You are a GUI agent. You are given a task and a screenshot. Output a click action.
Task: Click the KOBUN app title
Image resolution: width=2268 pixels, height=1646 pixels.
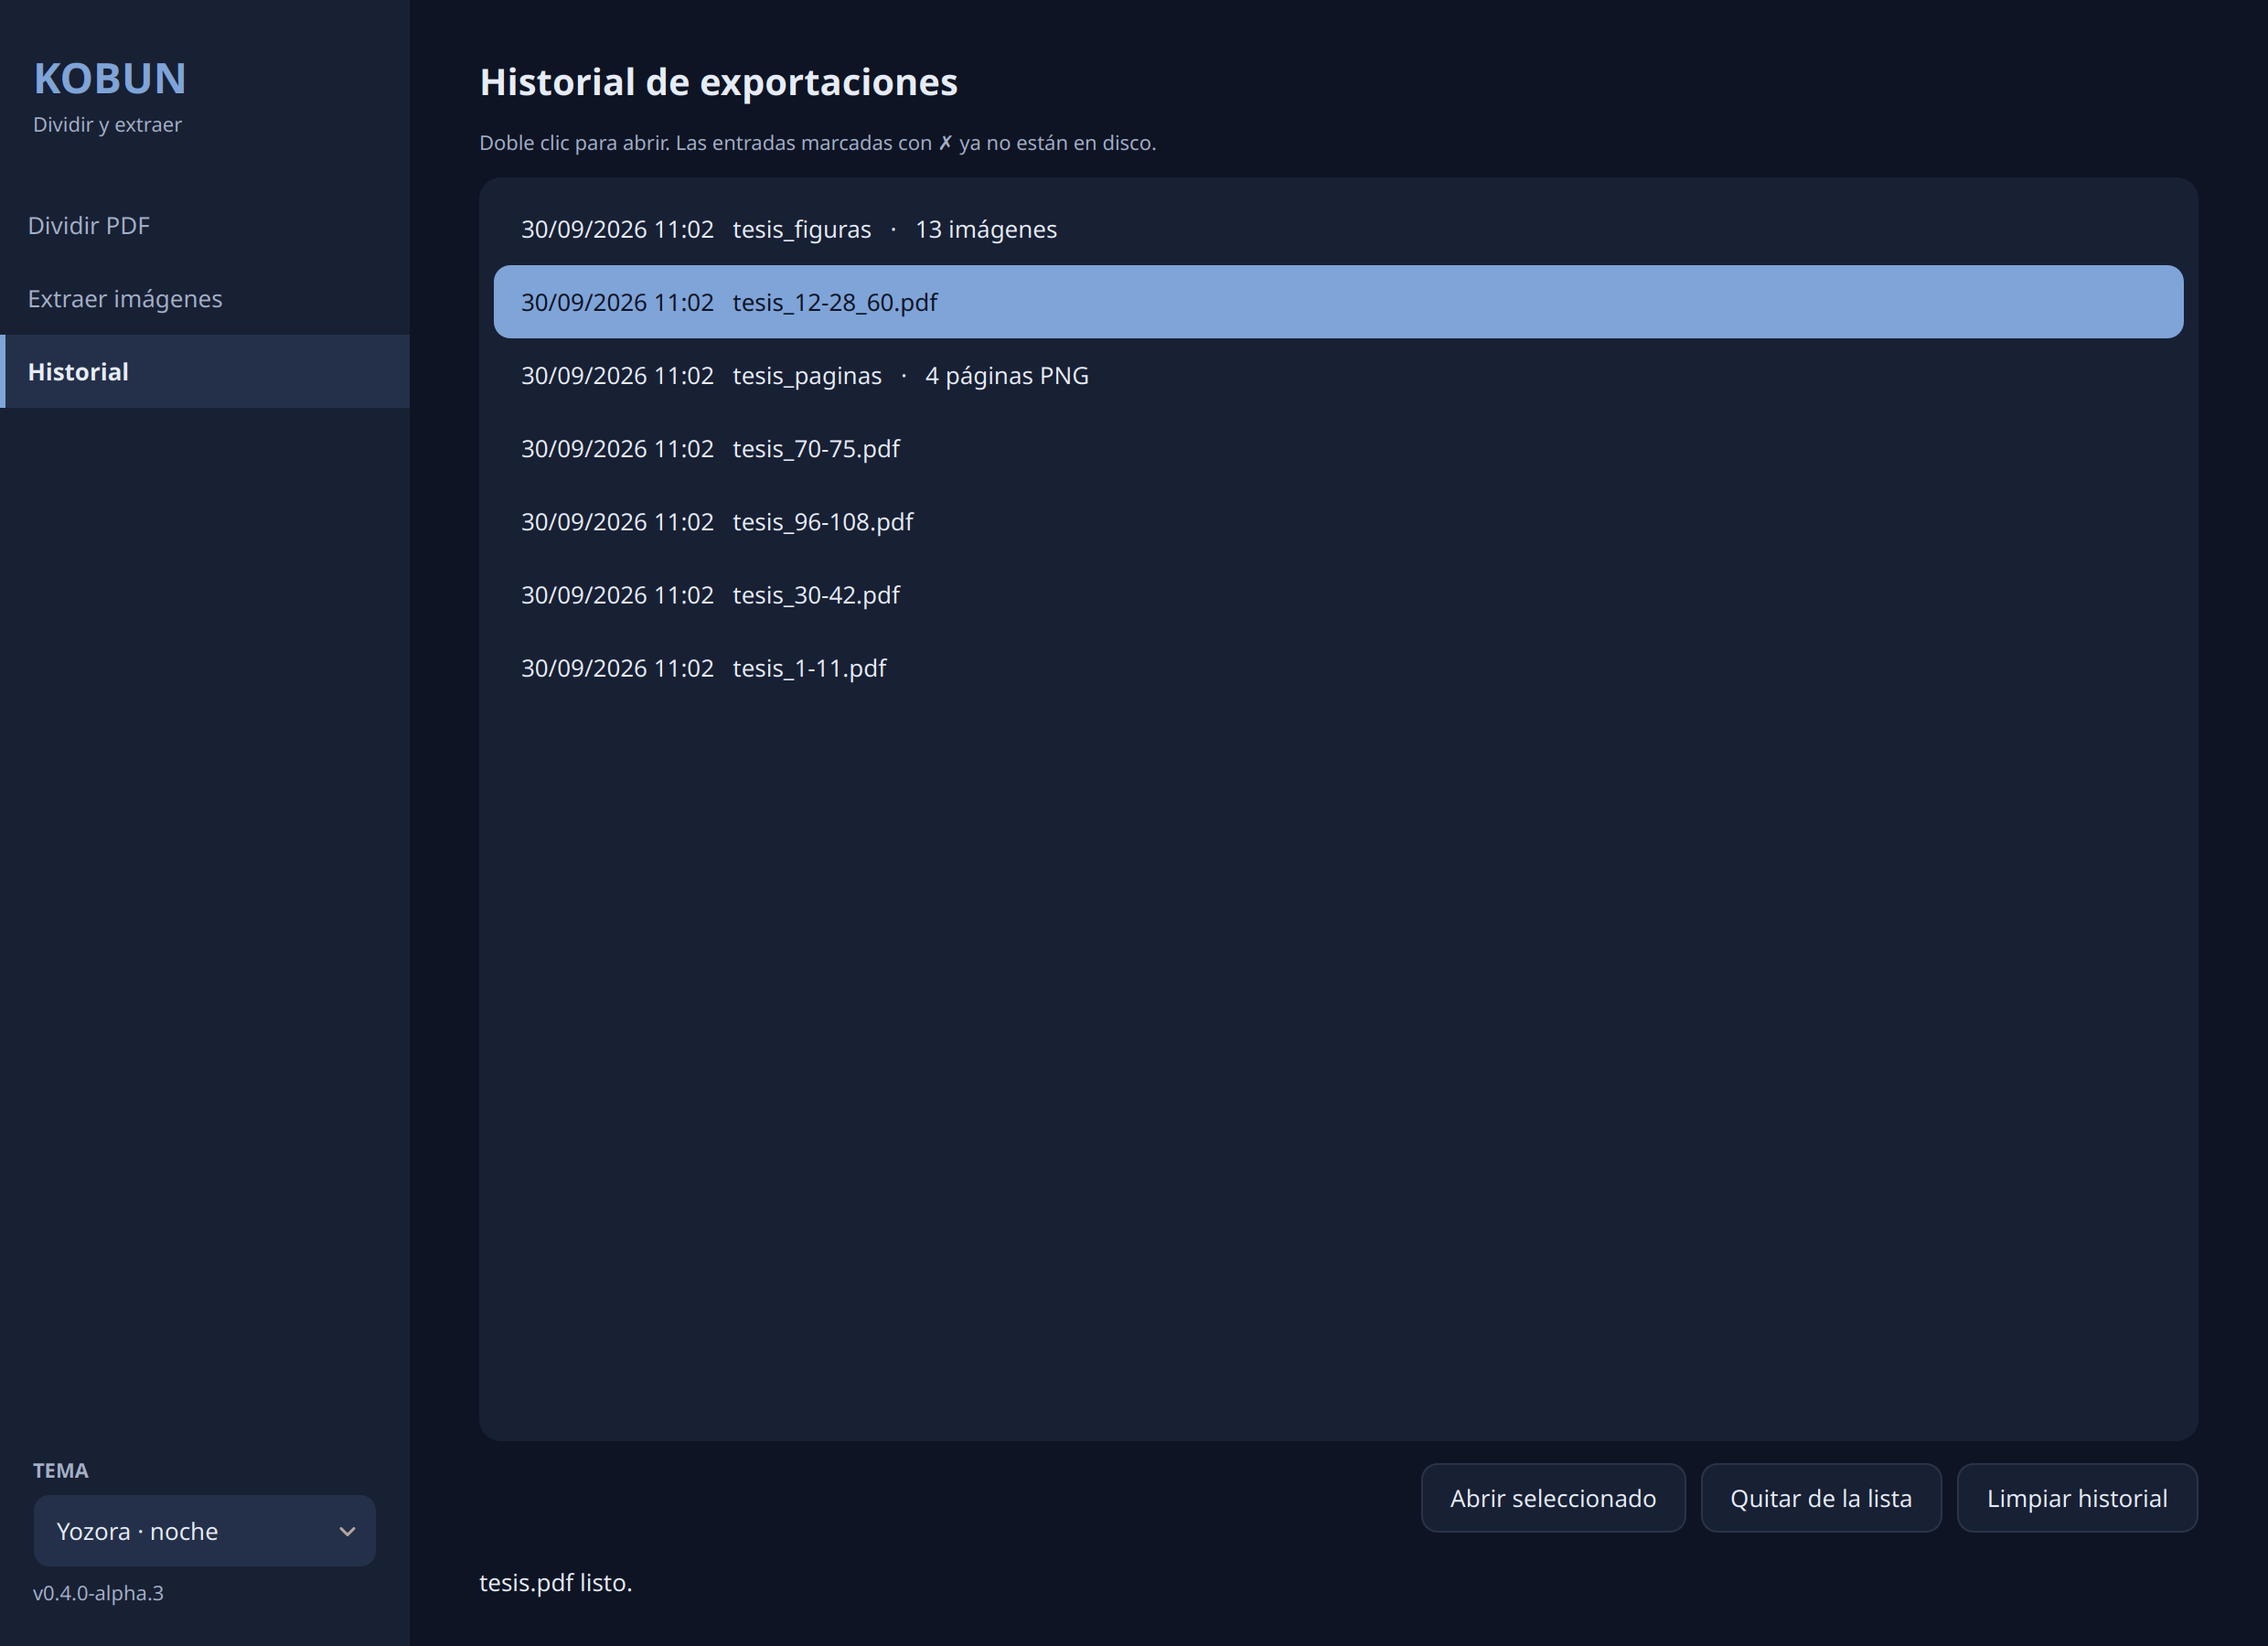tap(110, 79)
